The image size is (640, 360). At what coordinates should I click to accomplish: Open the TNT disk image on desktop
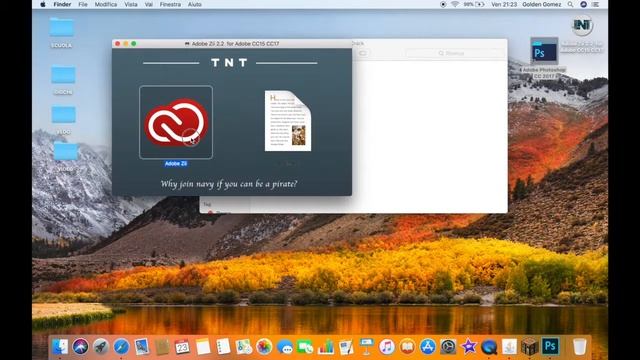tap(582, 26)
